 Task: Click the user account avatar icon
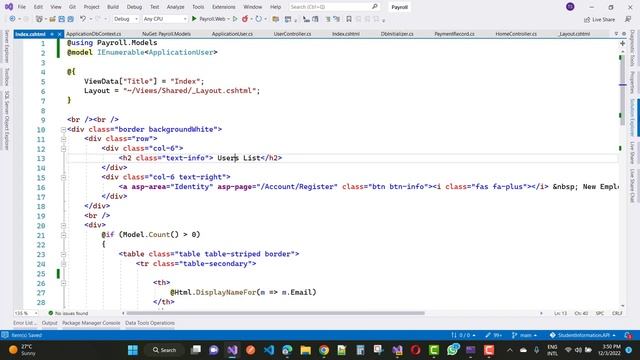tap(570, 7)
